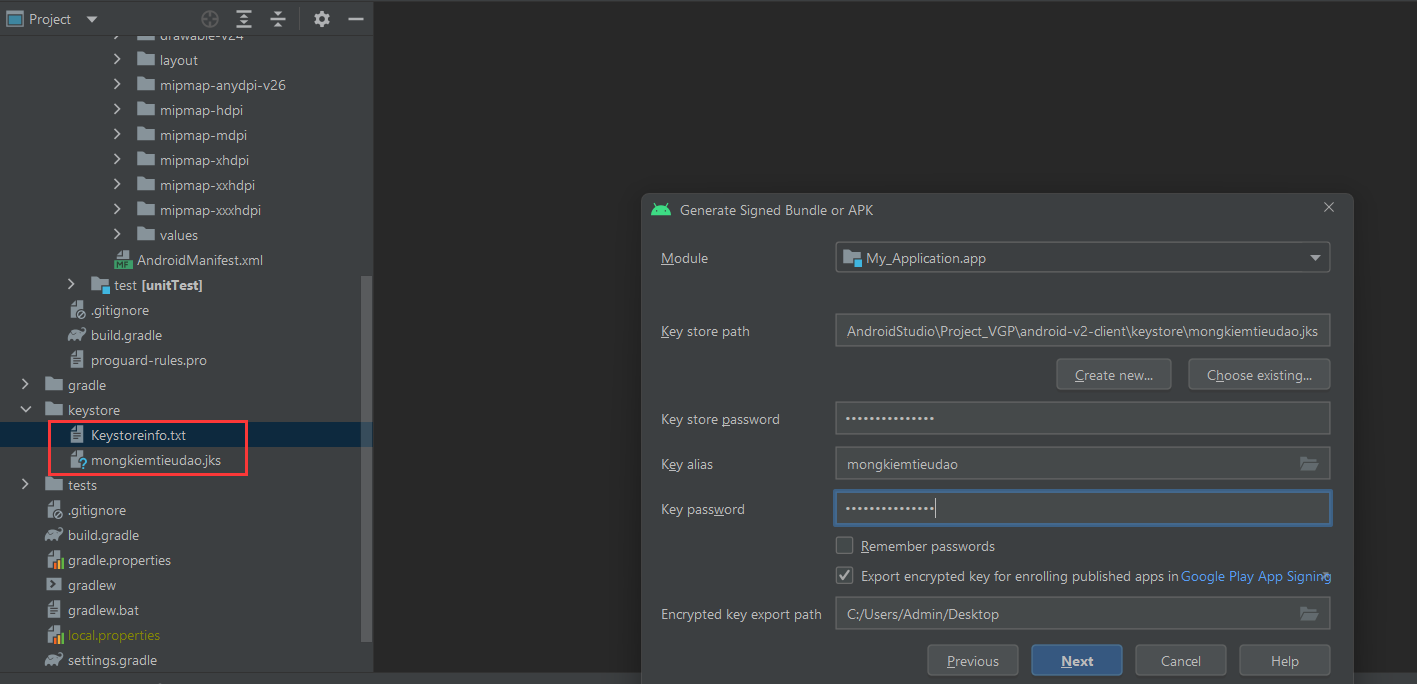Viewport: 1417px width, 684px height.
Task: Expand the gradle folder
Action: [25, 385]
